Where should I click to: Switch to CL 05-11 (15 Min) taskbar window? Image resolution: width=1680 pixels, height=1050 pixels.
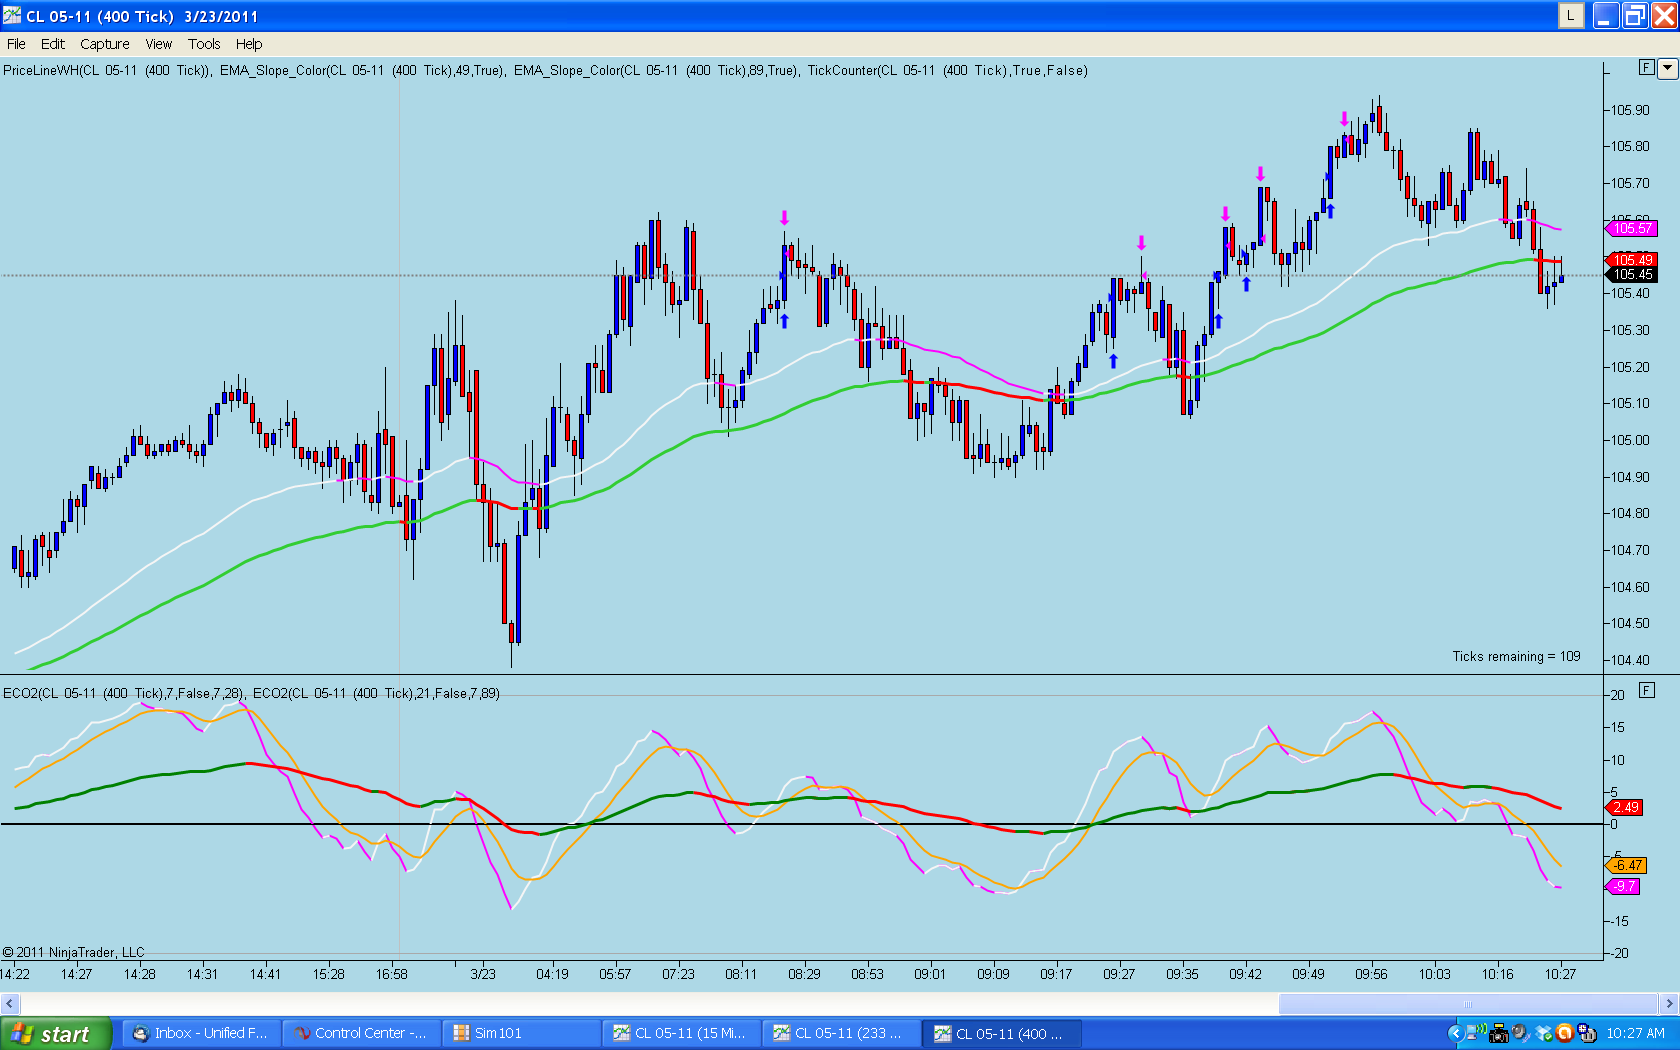tap(681, 1033)
